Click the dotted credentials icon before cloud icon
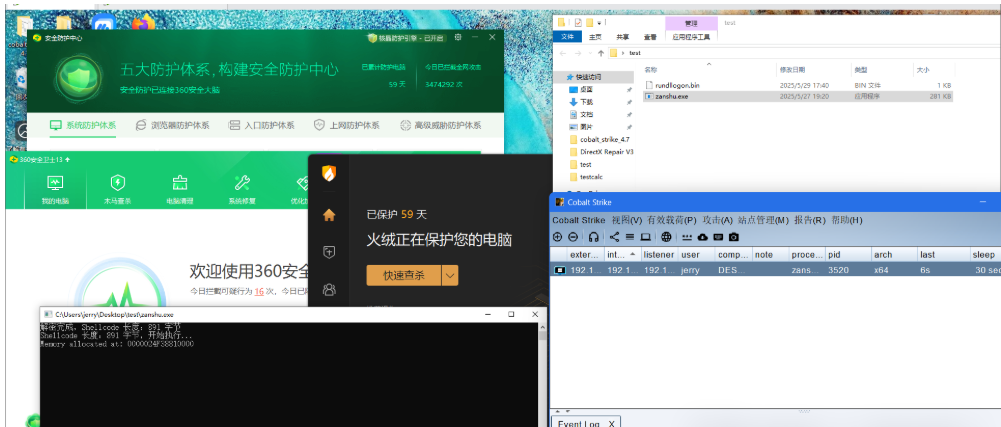1001x427 pixels. (x=687, y=237)
